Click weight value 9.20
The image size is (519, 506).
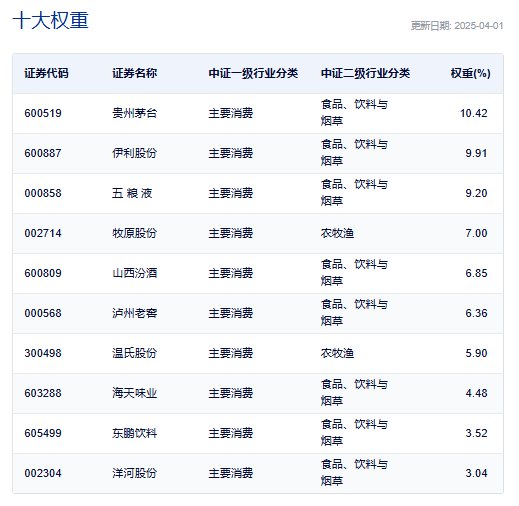(x=476, y=193)
